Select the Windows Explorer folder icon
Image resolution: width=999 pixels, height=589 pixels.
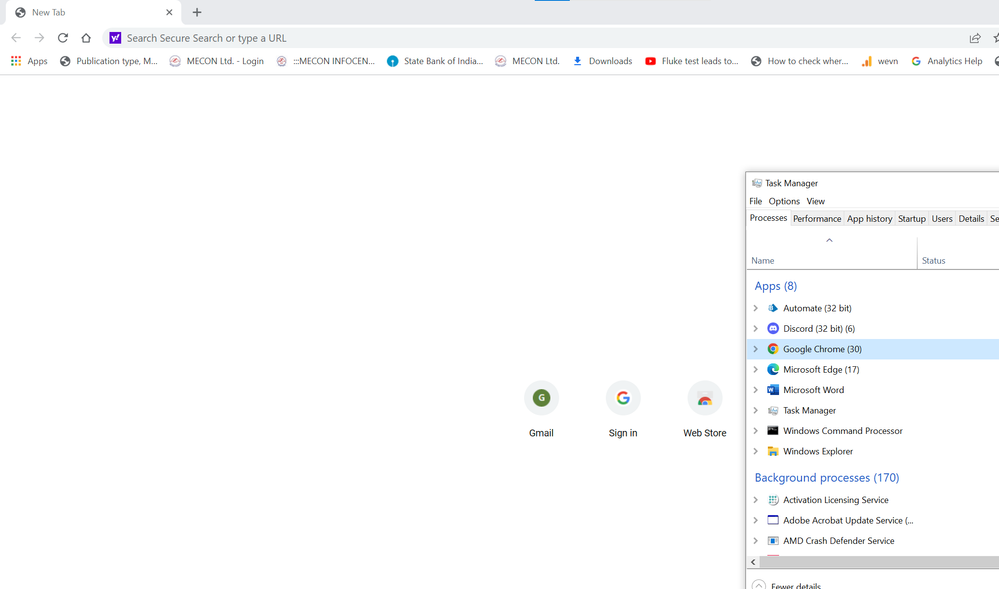773,451
